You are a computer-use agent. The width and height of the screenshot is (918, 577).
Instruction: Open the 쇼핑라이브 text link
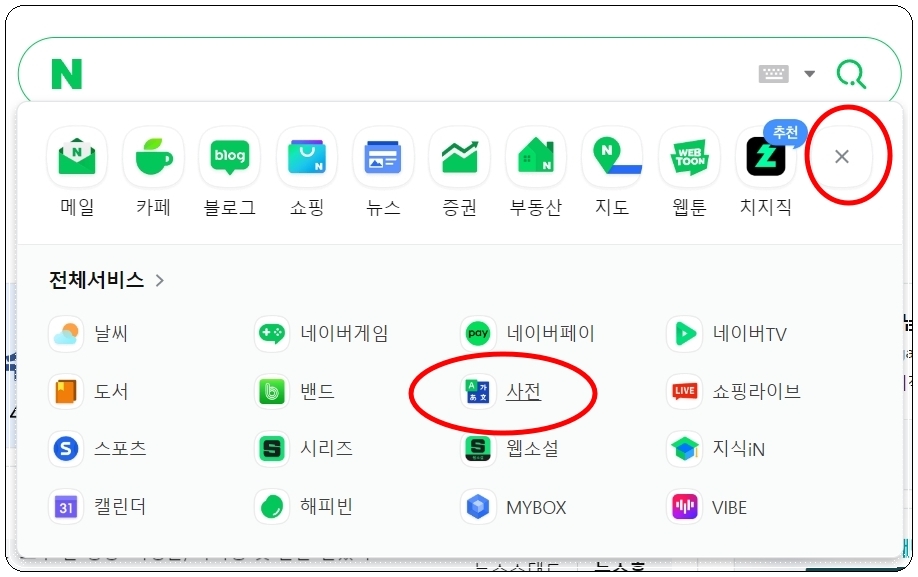click(x=756, y=391)
